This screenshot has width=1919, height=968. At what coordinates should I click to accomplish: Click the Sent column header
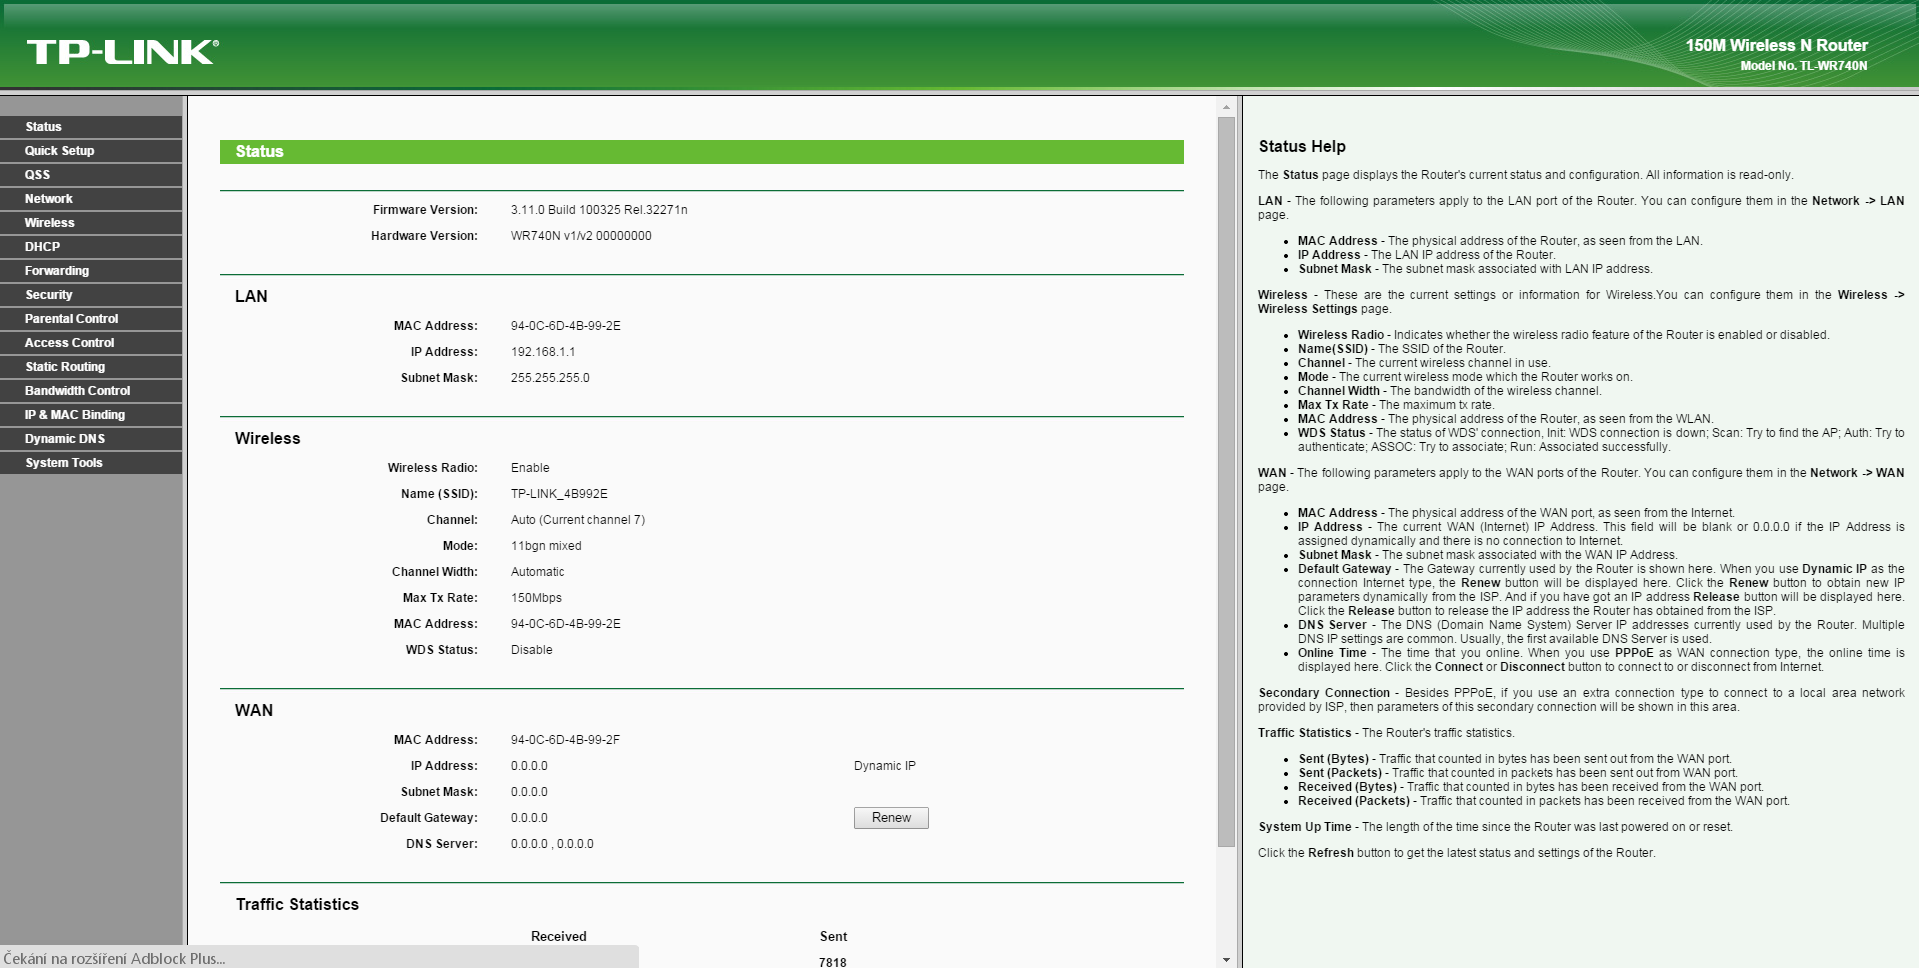[833, 937]
